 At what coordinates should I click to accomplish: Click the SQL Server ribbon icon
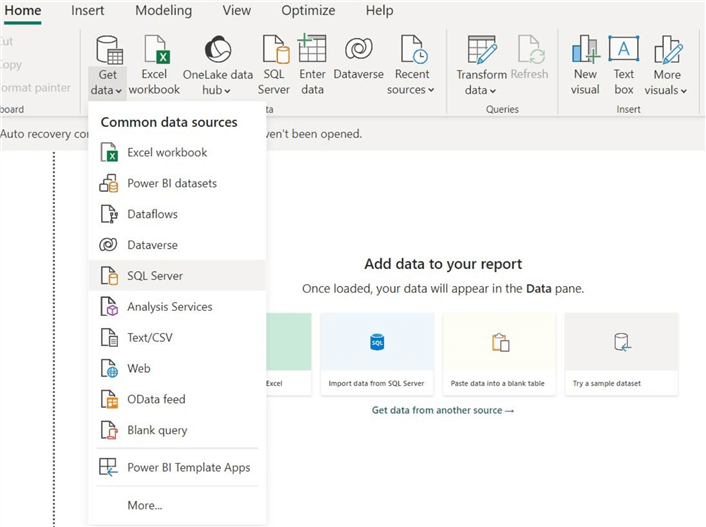(x=276, y=49)
